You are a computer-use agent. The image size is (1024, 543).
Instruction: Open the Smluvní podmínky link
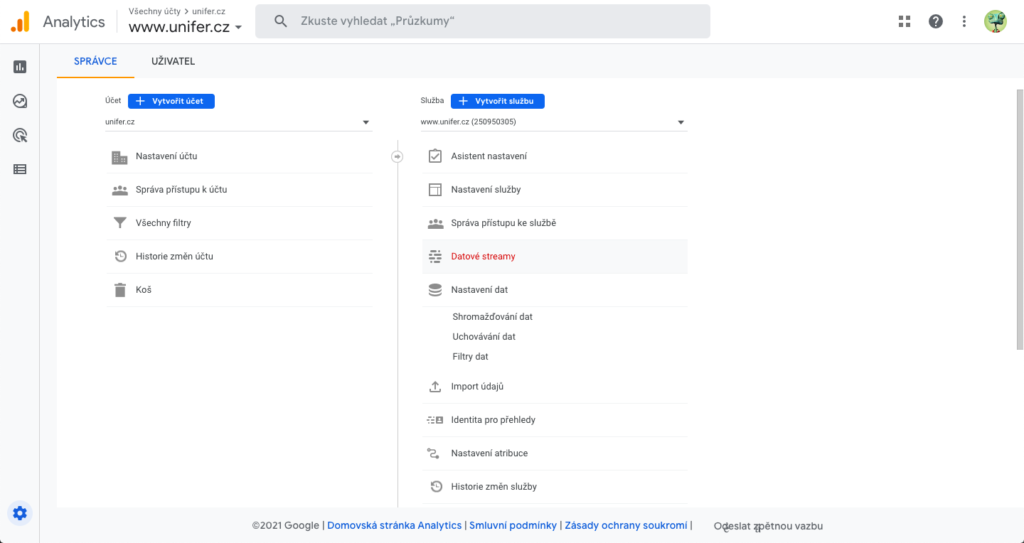coord(513,525)
